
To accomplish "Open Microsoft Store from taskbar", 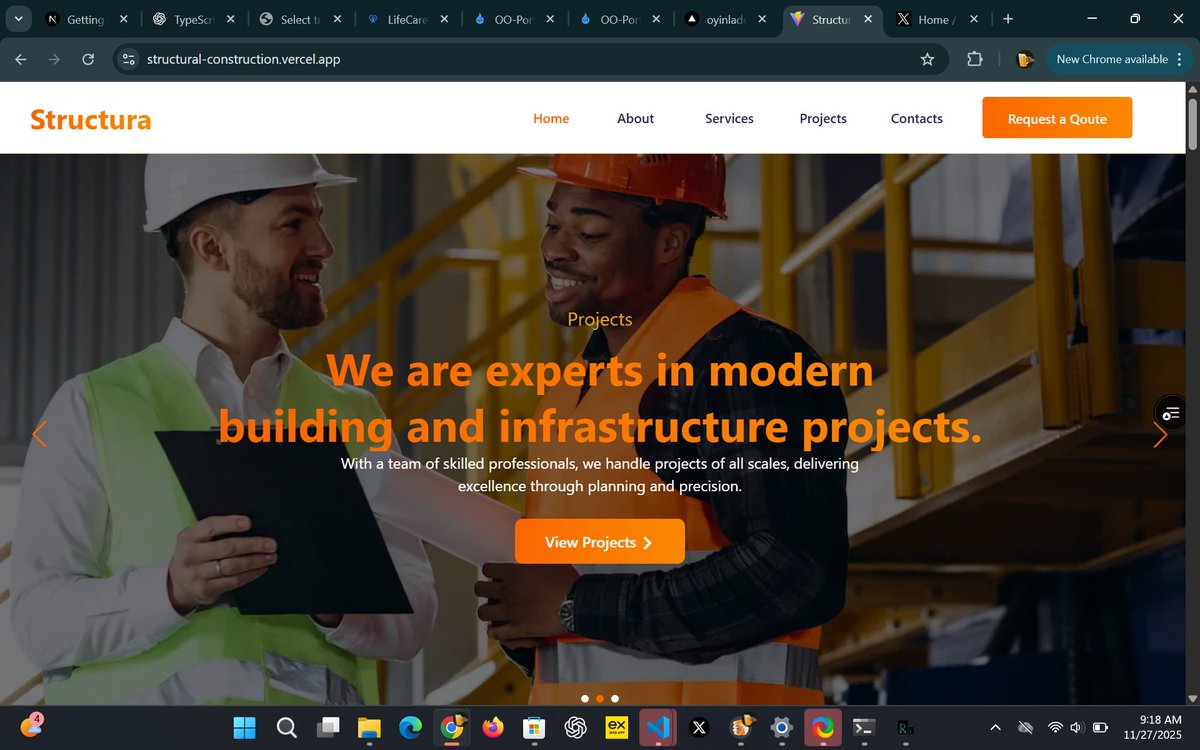I will [x=534, y=727].
